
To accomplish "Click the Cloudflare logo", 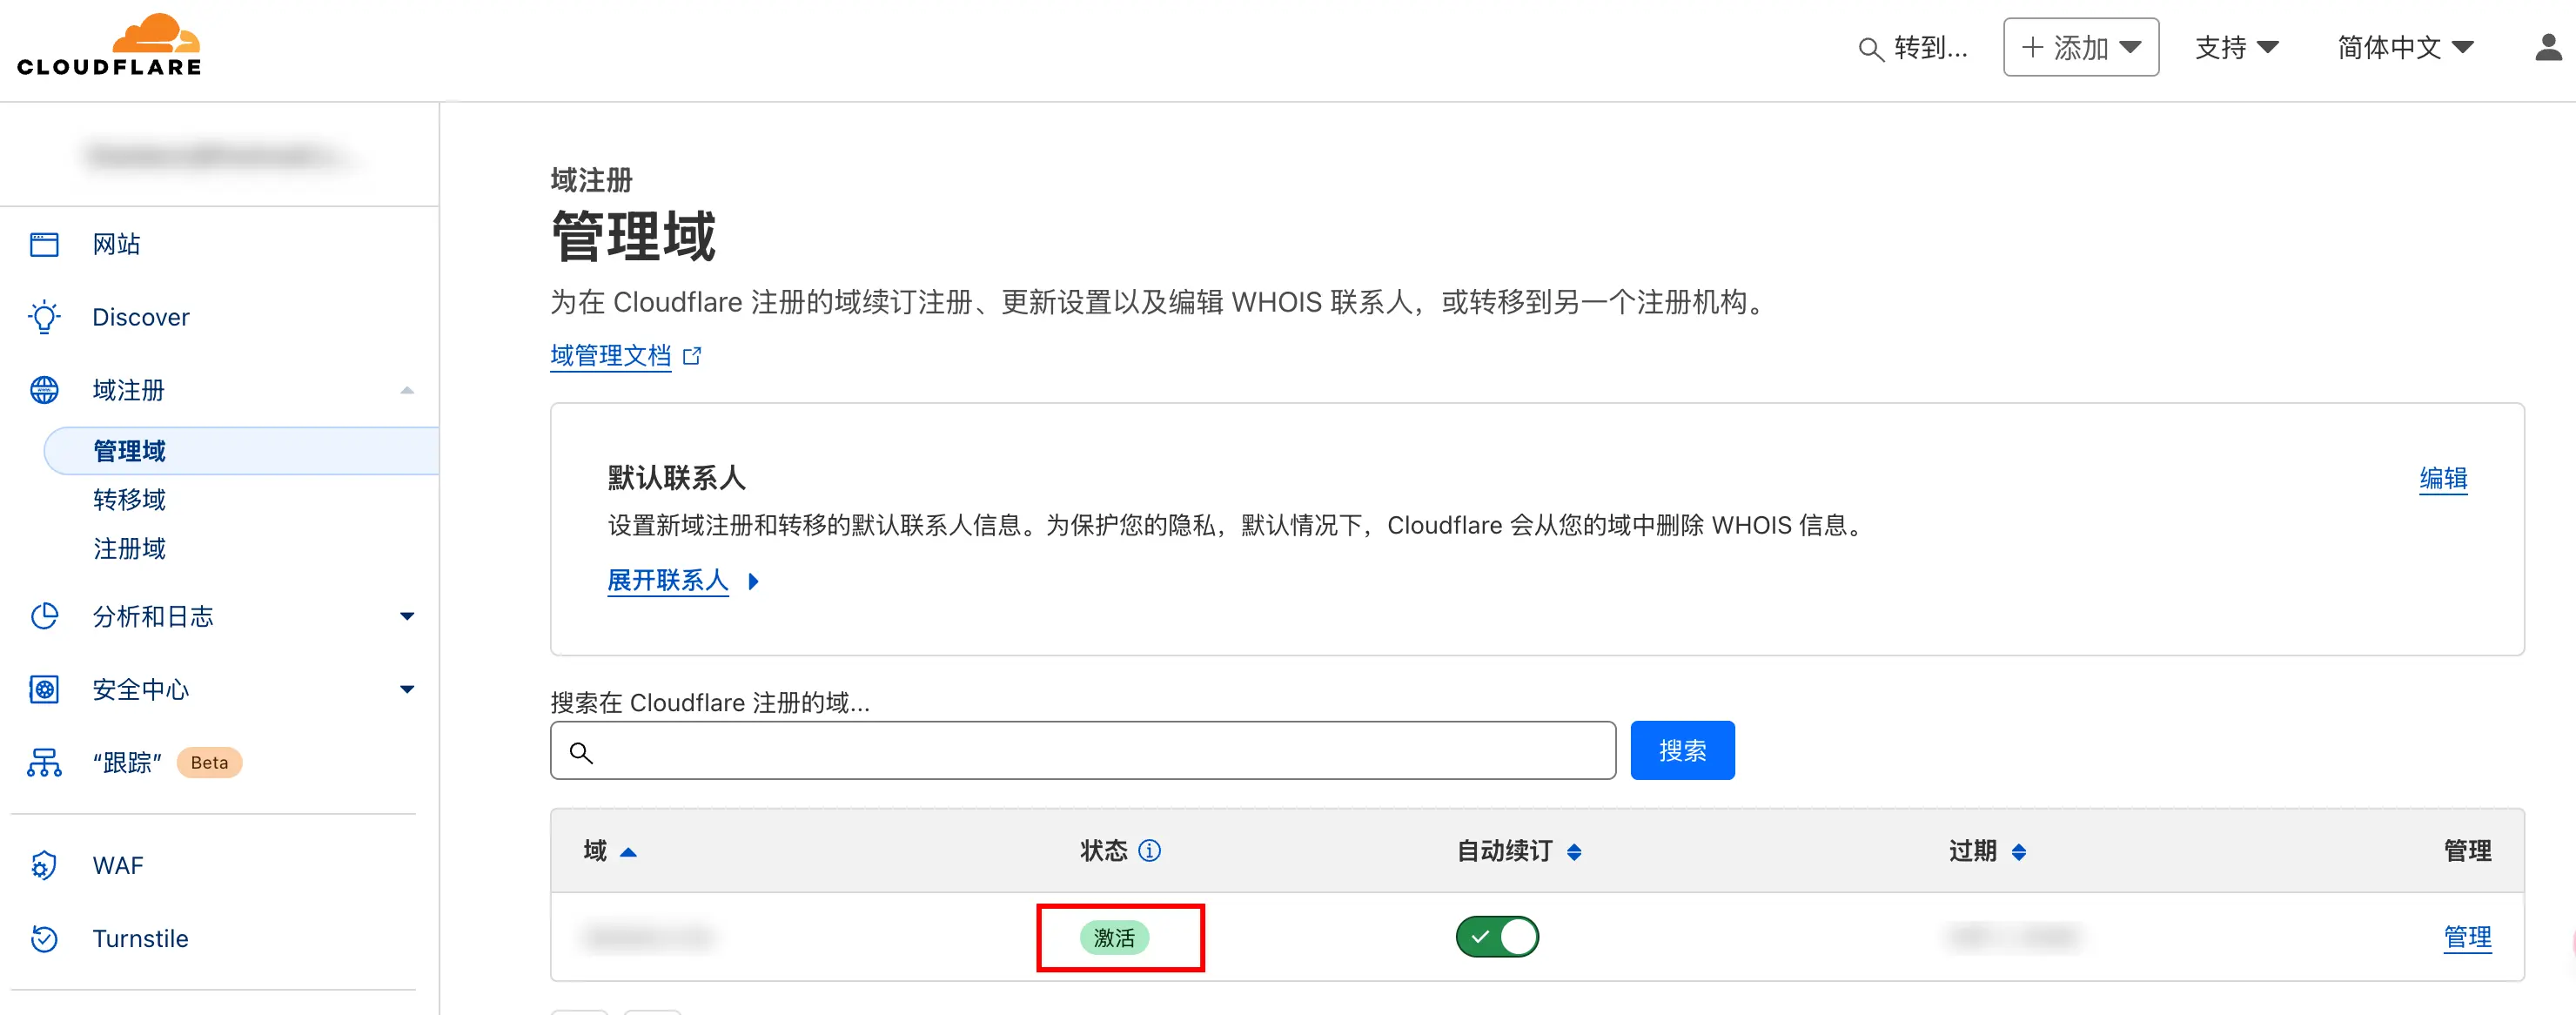I will [x=109, y=46].
